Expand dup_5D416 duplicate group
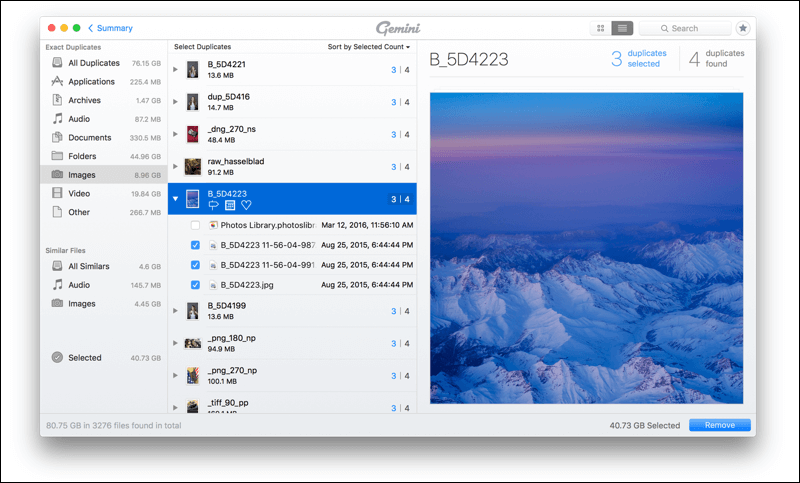This screenshot has height=483, width=800. click(x=176, y=102)
